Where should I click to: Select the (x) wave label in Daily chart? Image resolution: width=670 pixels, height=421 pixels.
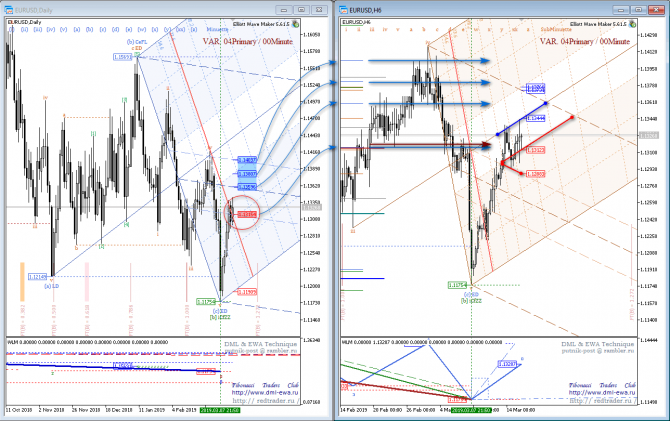coord(155,29)
